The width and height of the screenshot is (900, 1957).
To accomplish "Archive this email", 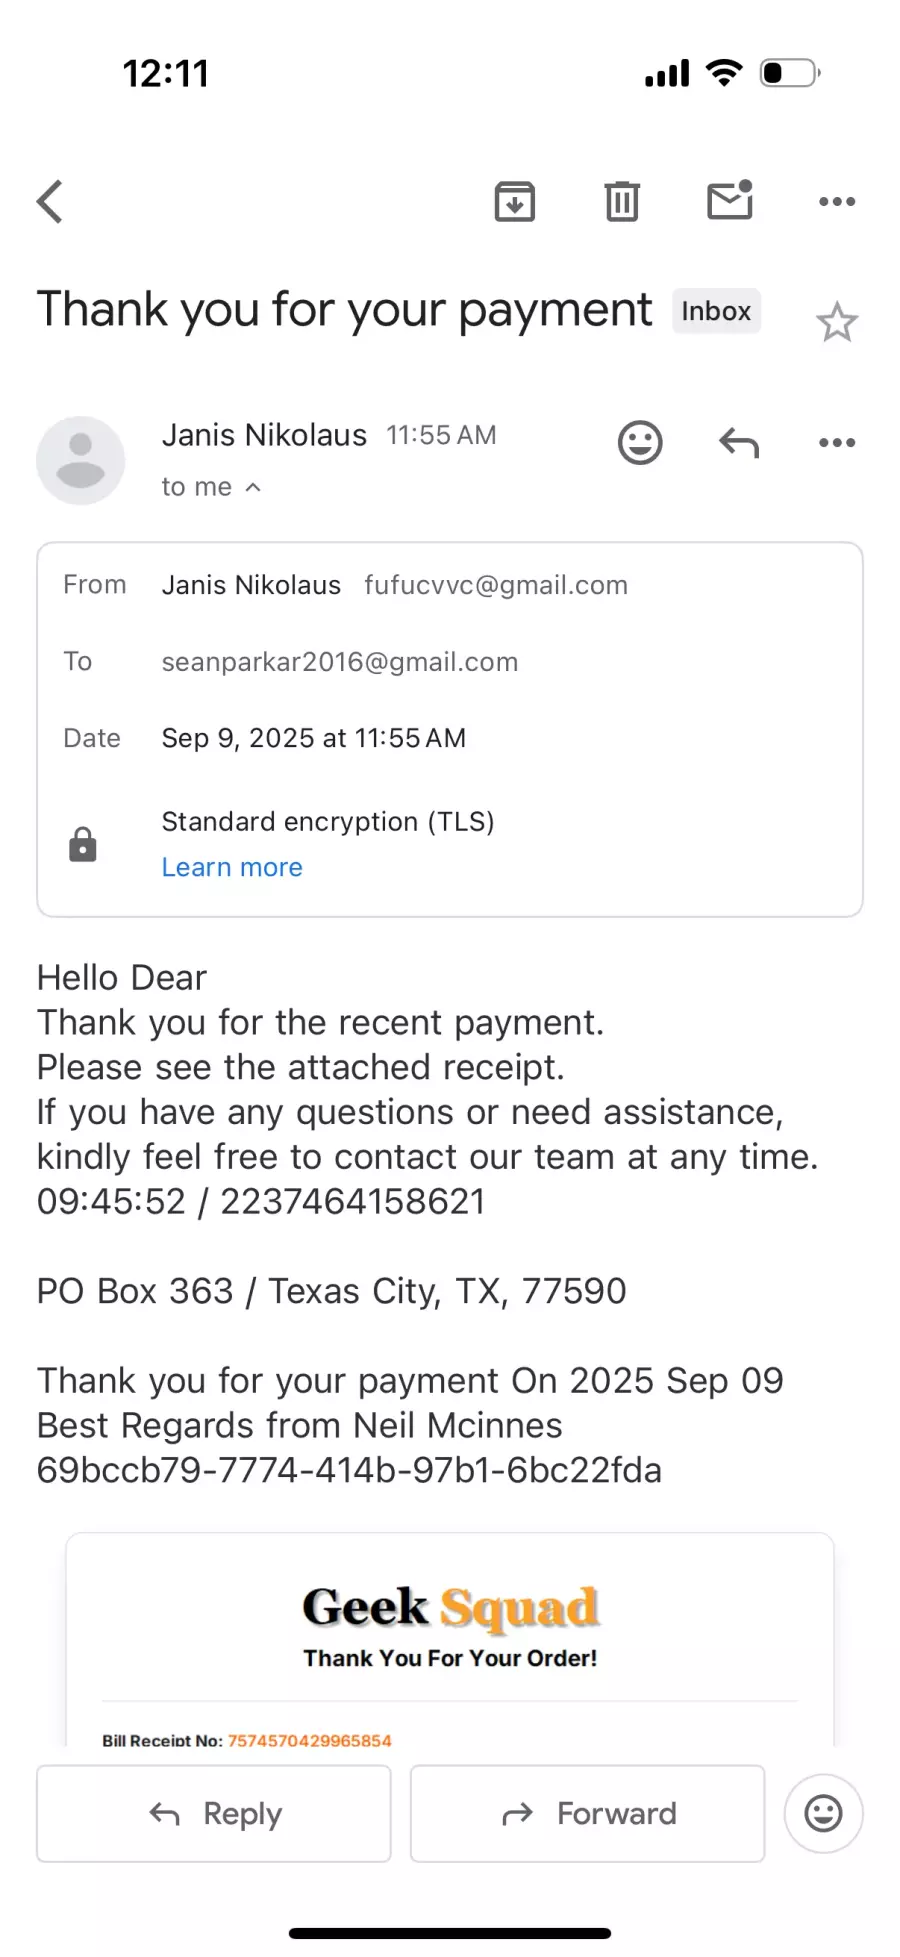I will click(514, 201).
